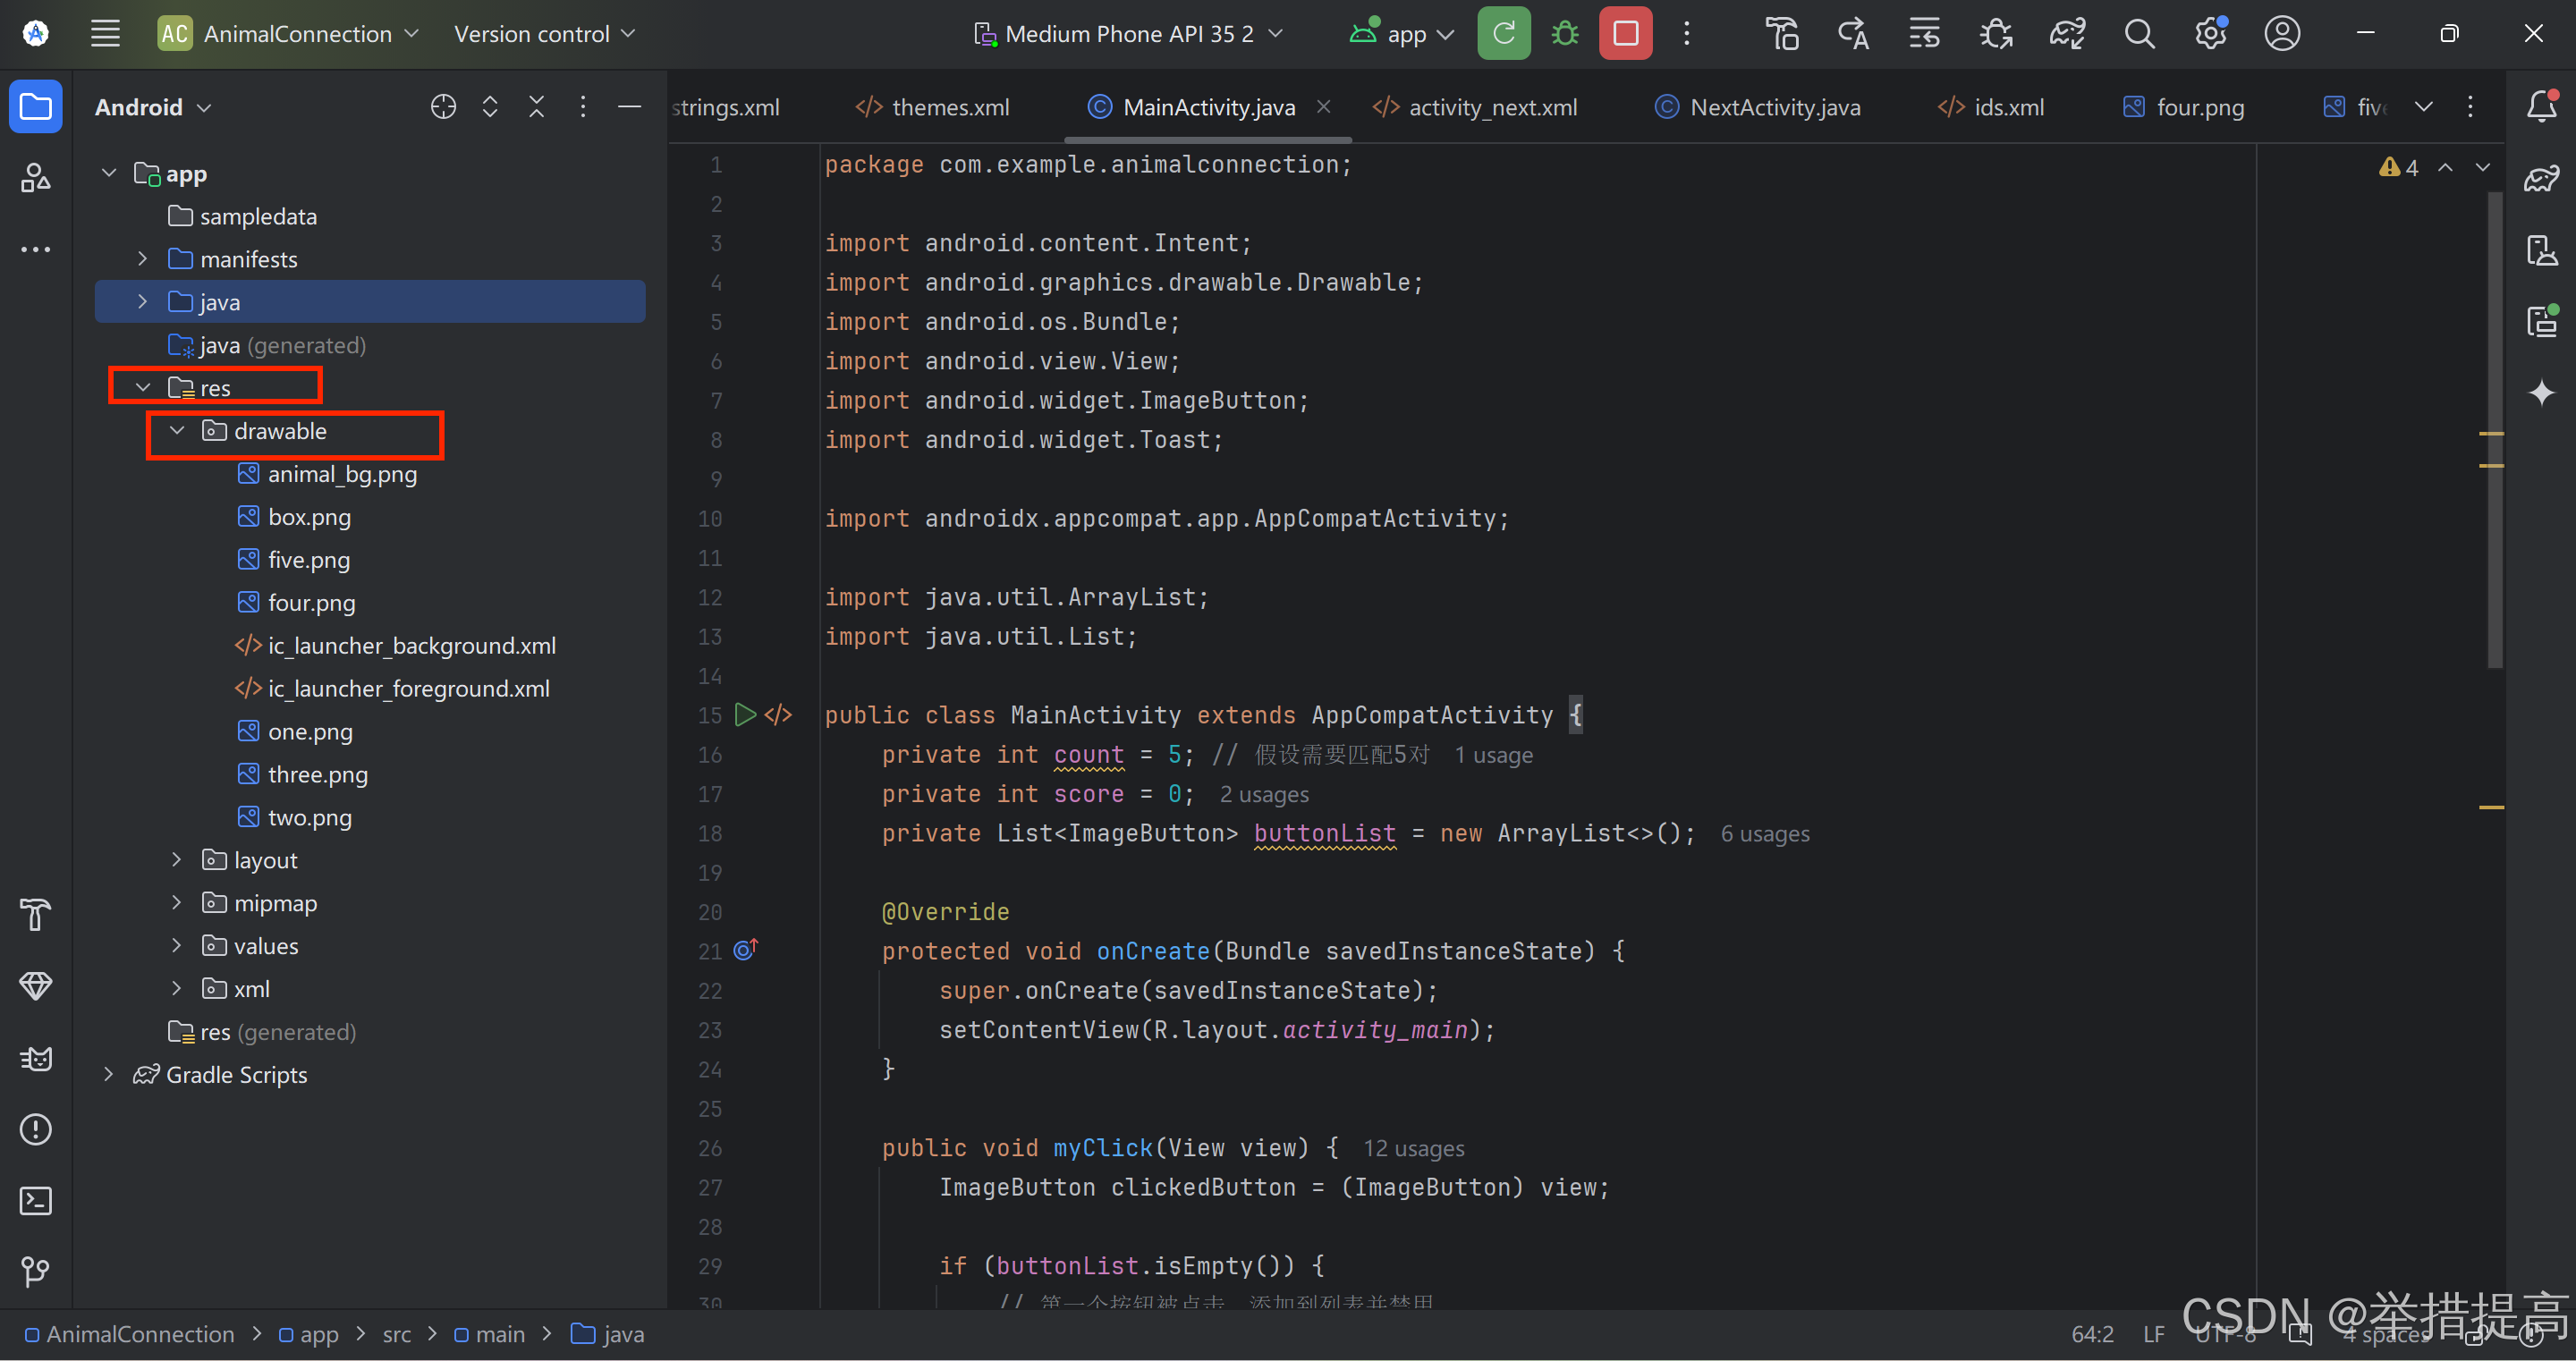Click Select Opened File target icon

click(443, 107)
